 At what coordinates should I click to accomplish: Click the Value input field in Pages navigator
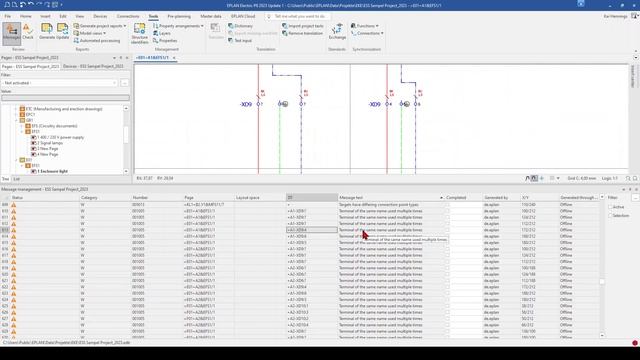65,98
